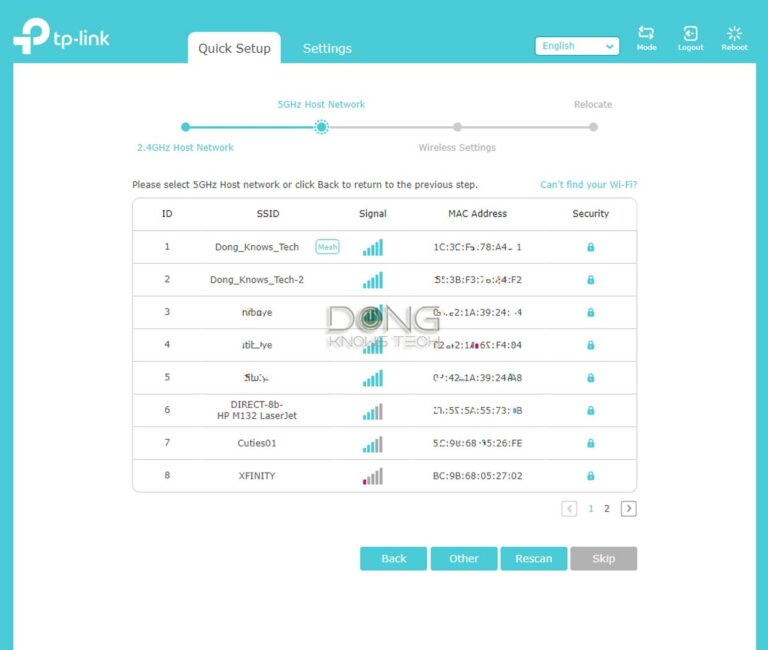Jump to page 2 of network list
768x650 pixels.
pos(606,509)
